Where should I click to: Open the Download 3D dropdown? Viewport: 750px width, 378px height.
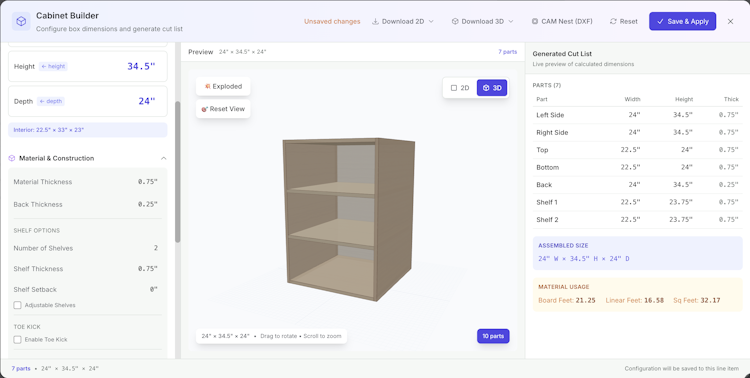(x=482, y=22)
